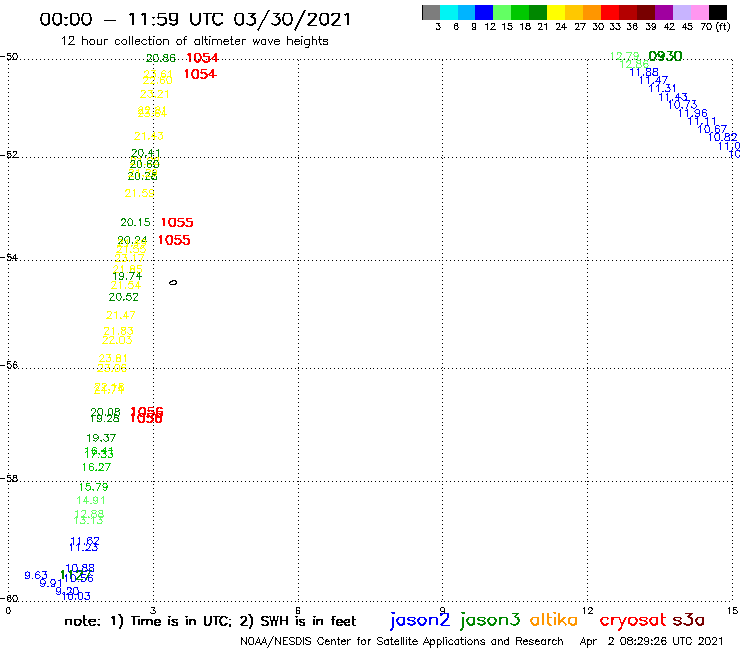Screen dimensions: 740x650
Task: Select the latitude axis label '-54'
Action: tap(9, 257)
